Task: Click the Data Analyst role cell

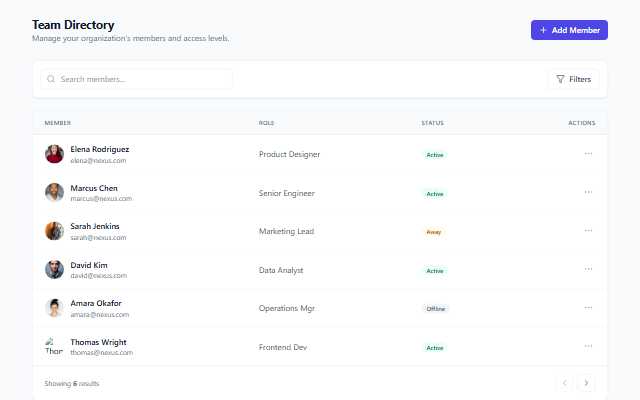Action: click(281, 270)
